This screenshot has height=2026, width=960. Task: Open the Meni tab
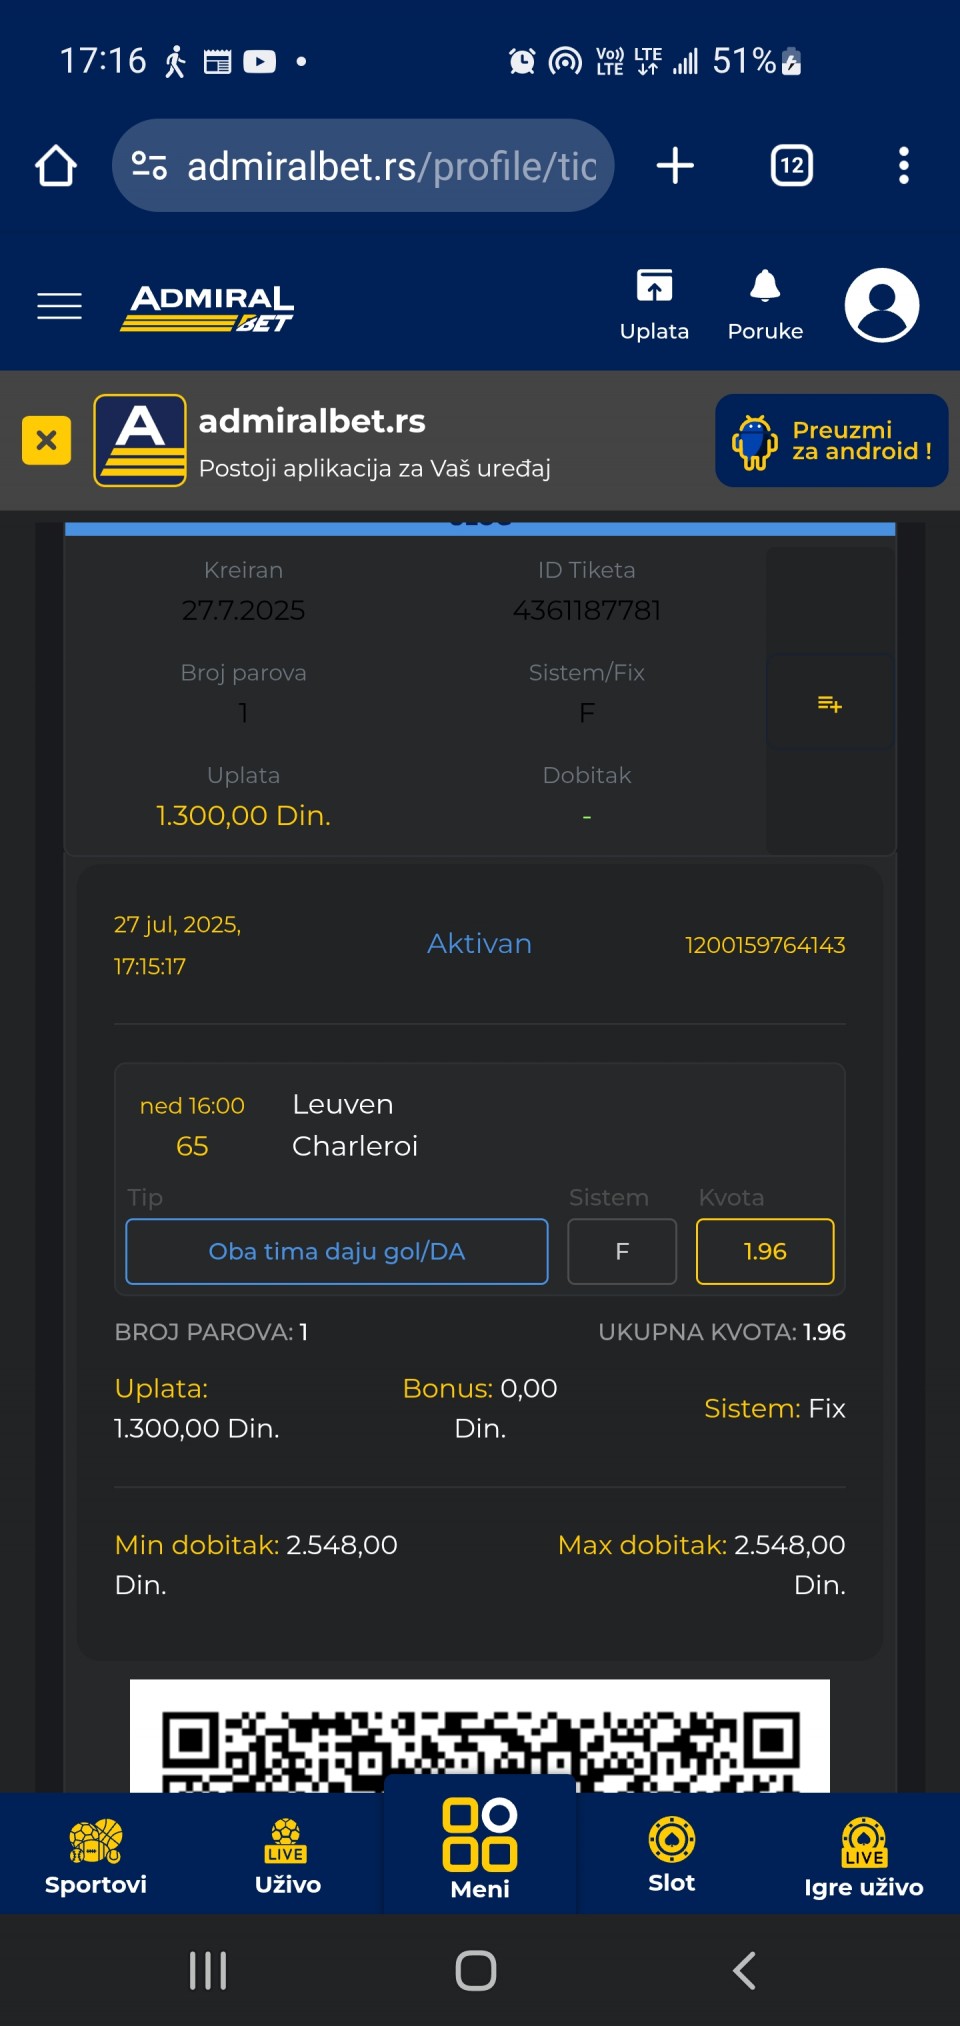tap(480, 1850)
